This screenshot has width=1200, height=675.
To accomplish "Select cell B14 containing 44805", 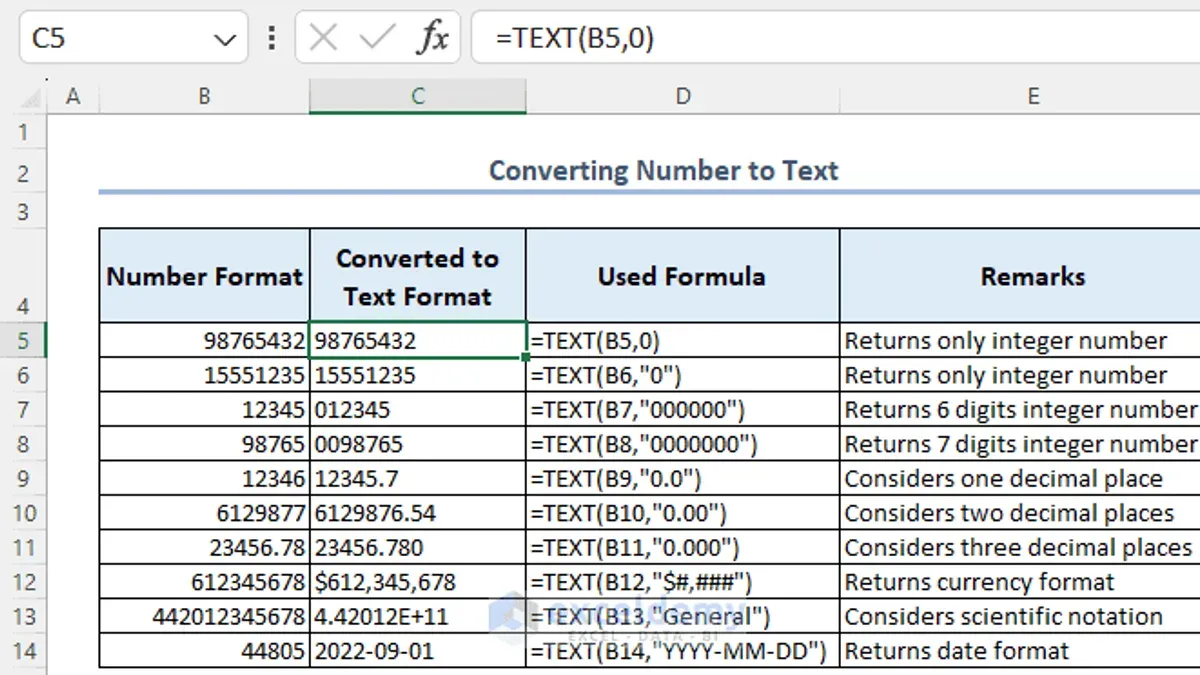I will (204, 651).
